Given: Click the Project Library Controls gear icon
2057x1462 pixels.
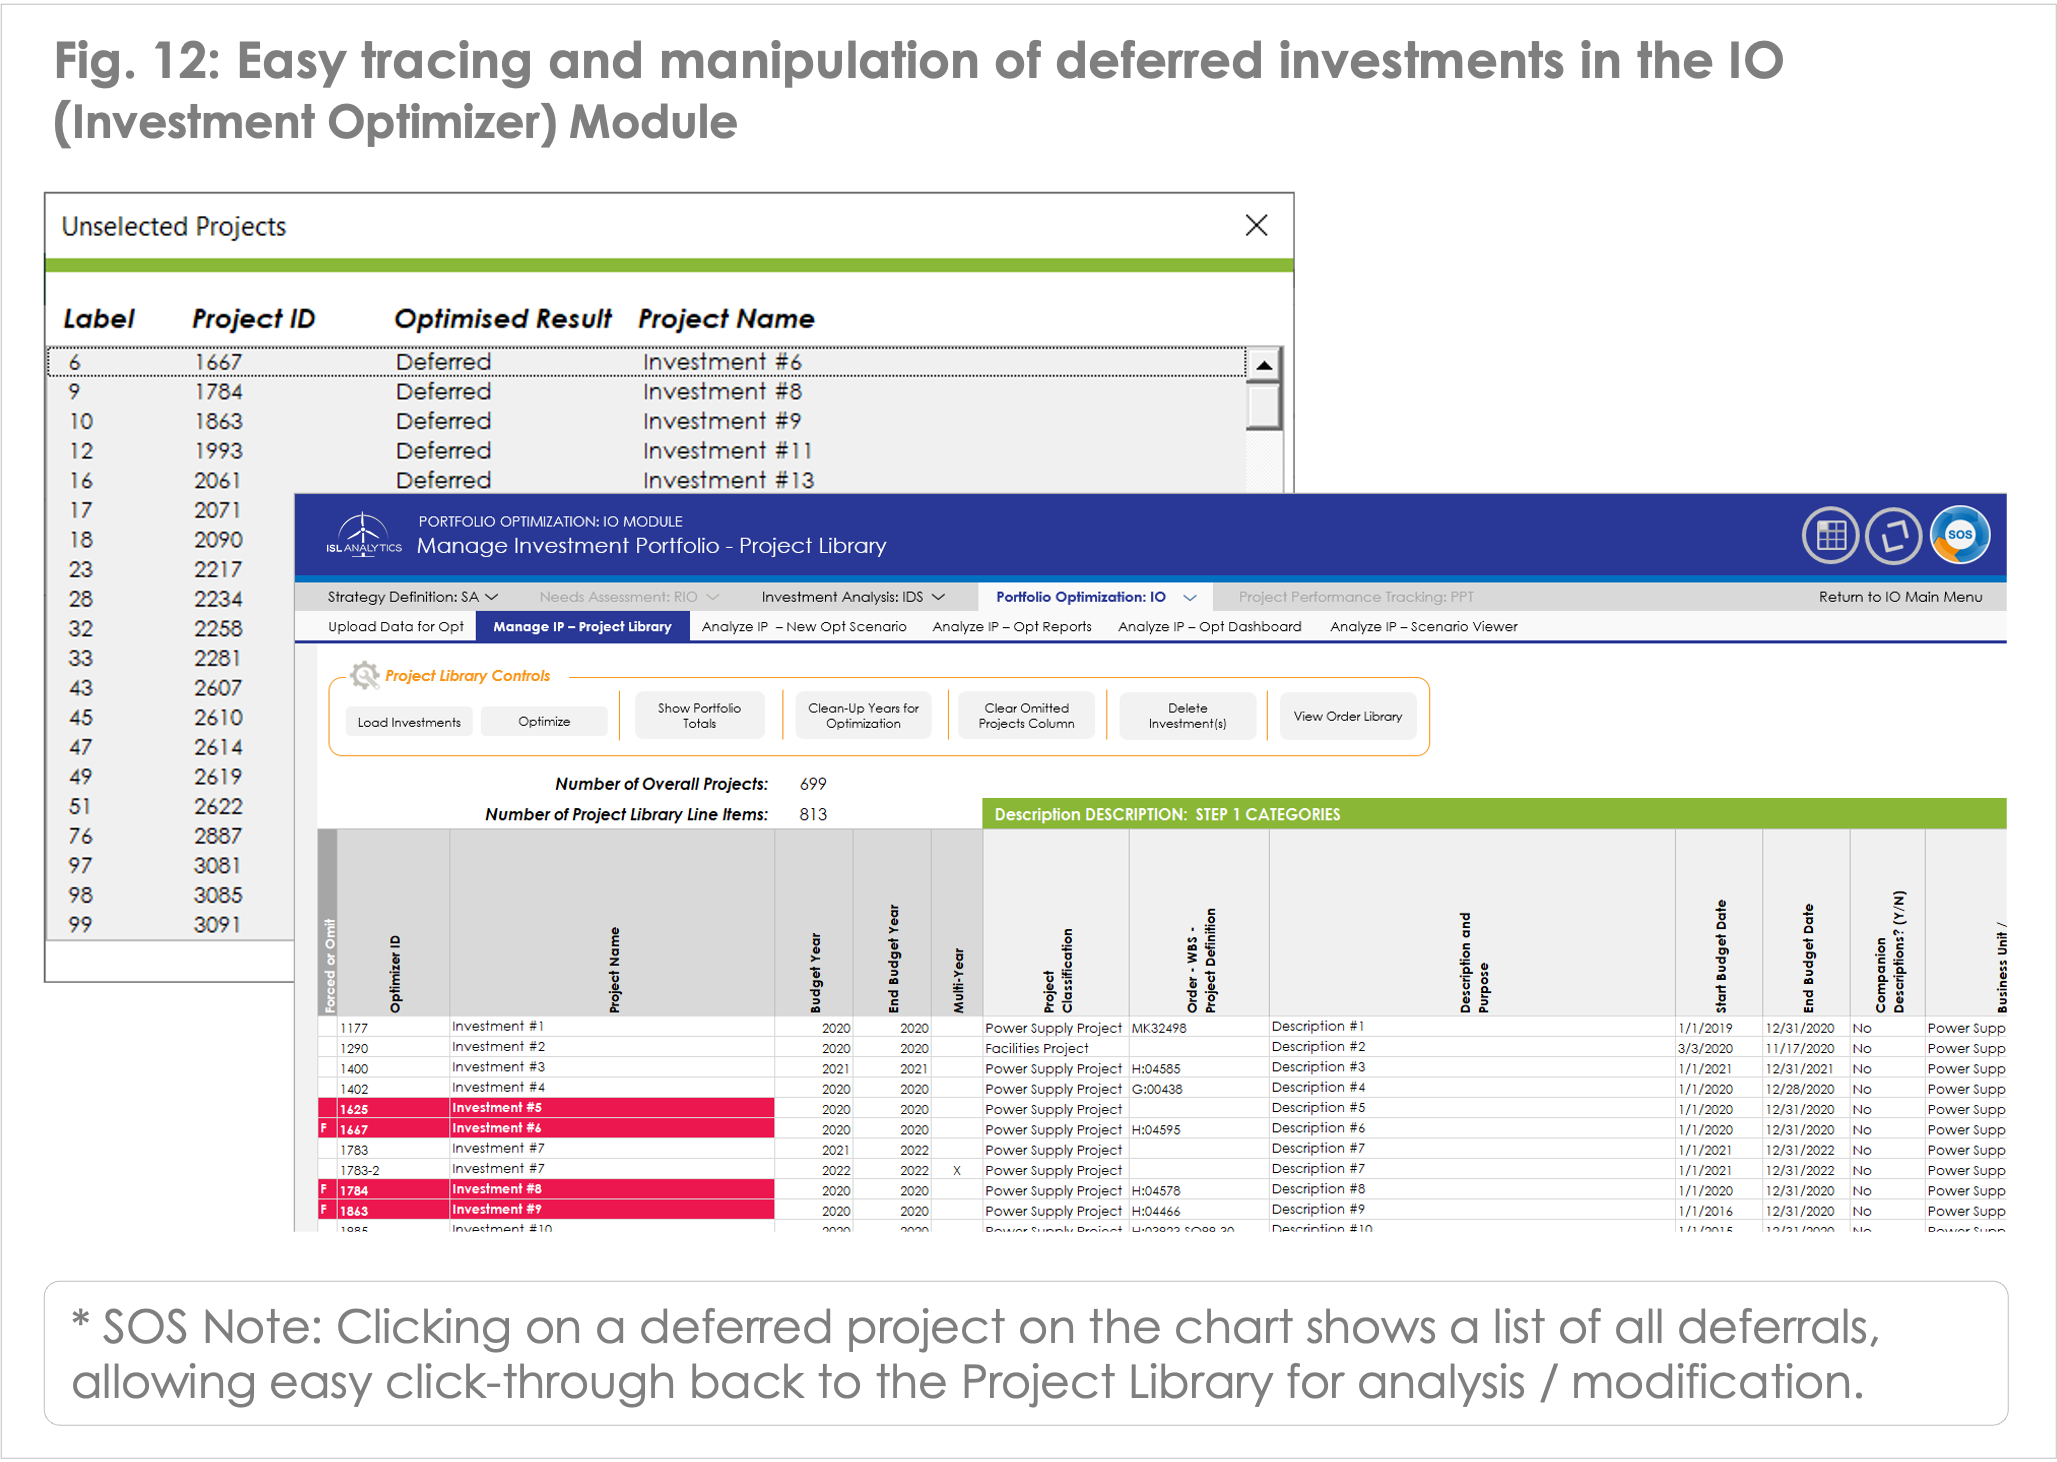Looking at the screenshot, I should [x=364, y=676].
